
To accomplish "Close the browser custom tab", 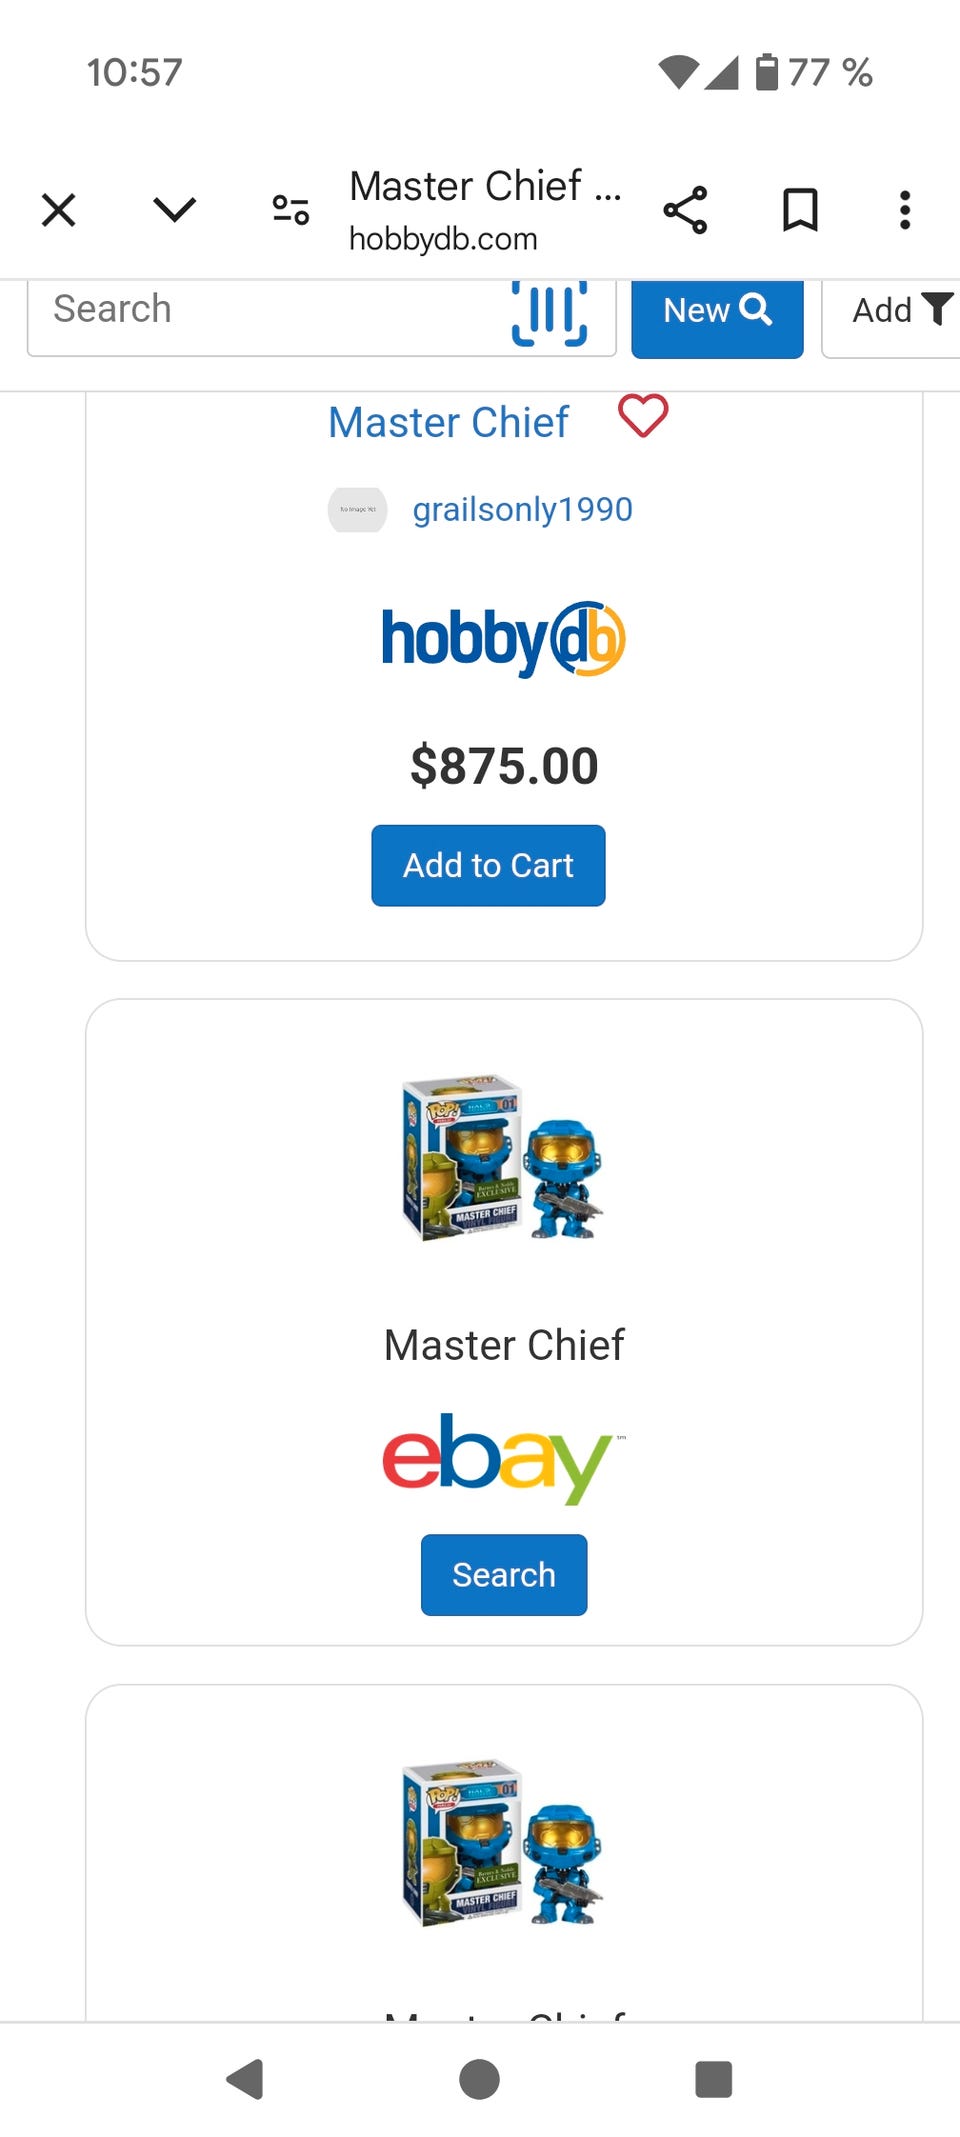I will point(59,210).
